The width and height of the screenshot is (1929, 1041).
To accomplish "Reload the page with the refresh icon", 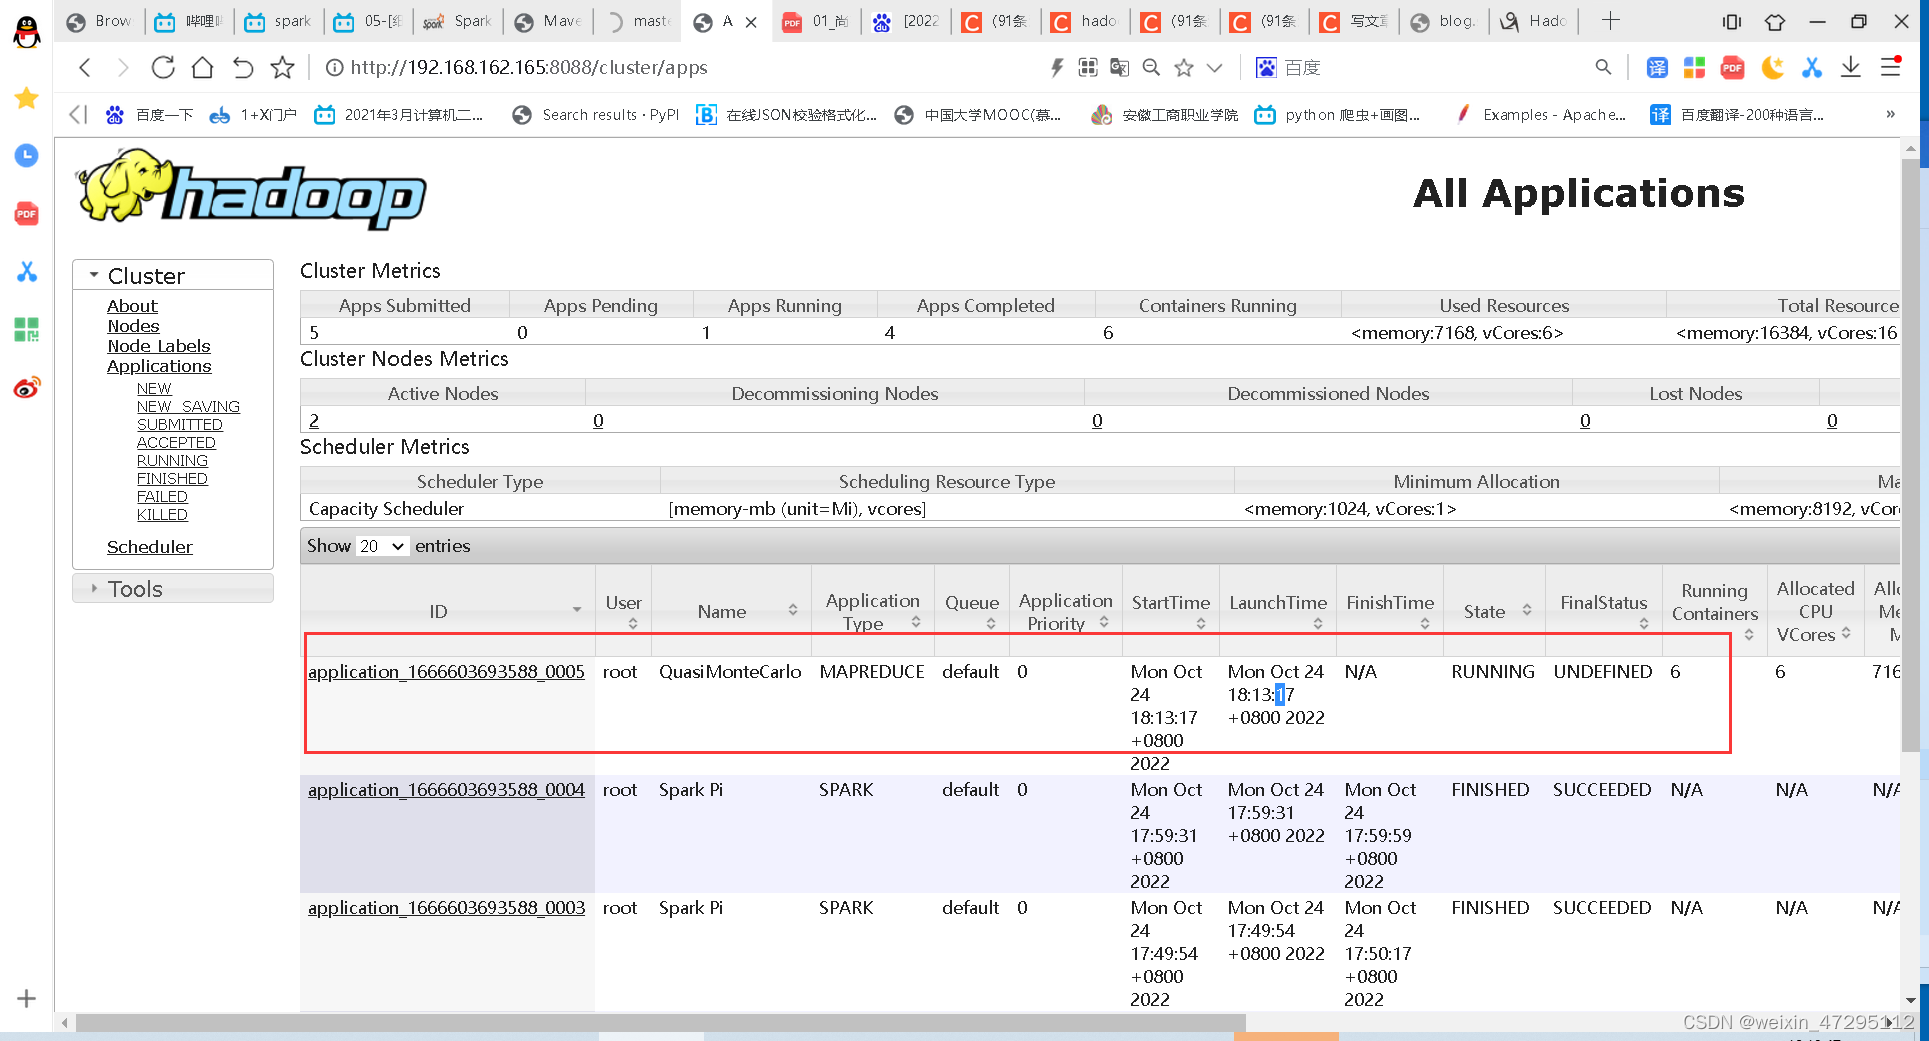I will [x=163, y=67].
